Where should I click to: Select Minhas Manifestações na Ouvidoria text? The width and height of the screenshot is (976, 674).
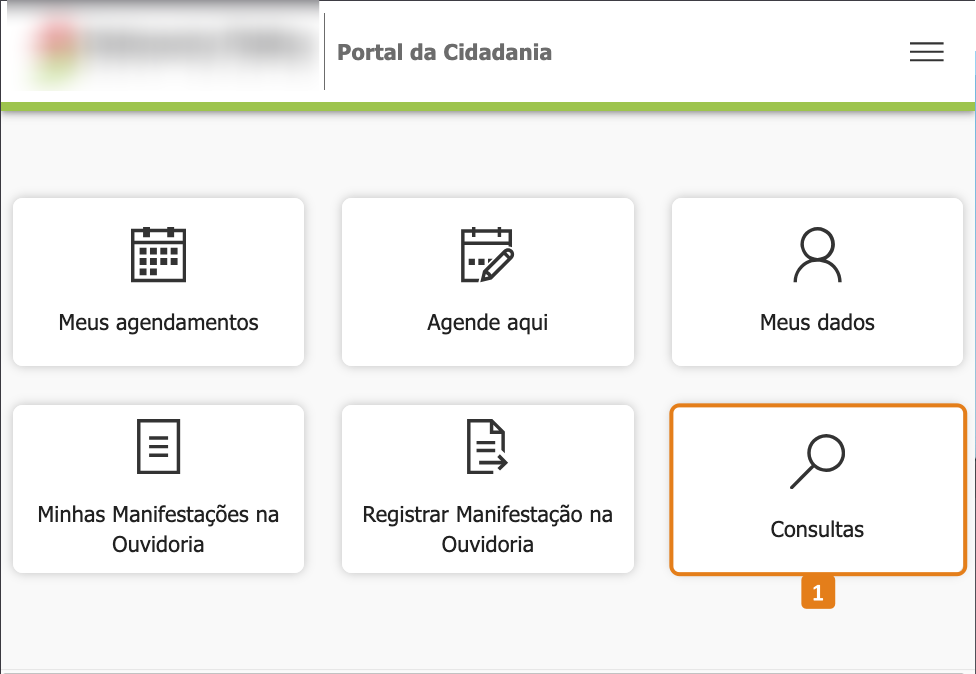click(158, 529)
